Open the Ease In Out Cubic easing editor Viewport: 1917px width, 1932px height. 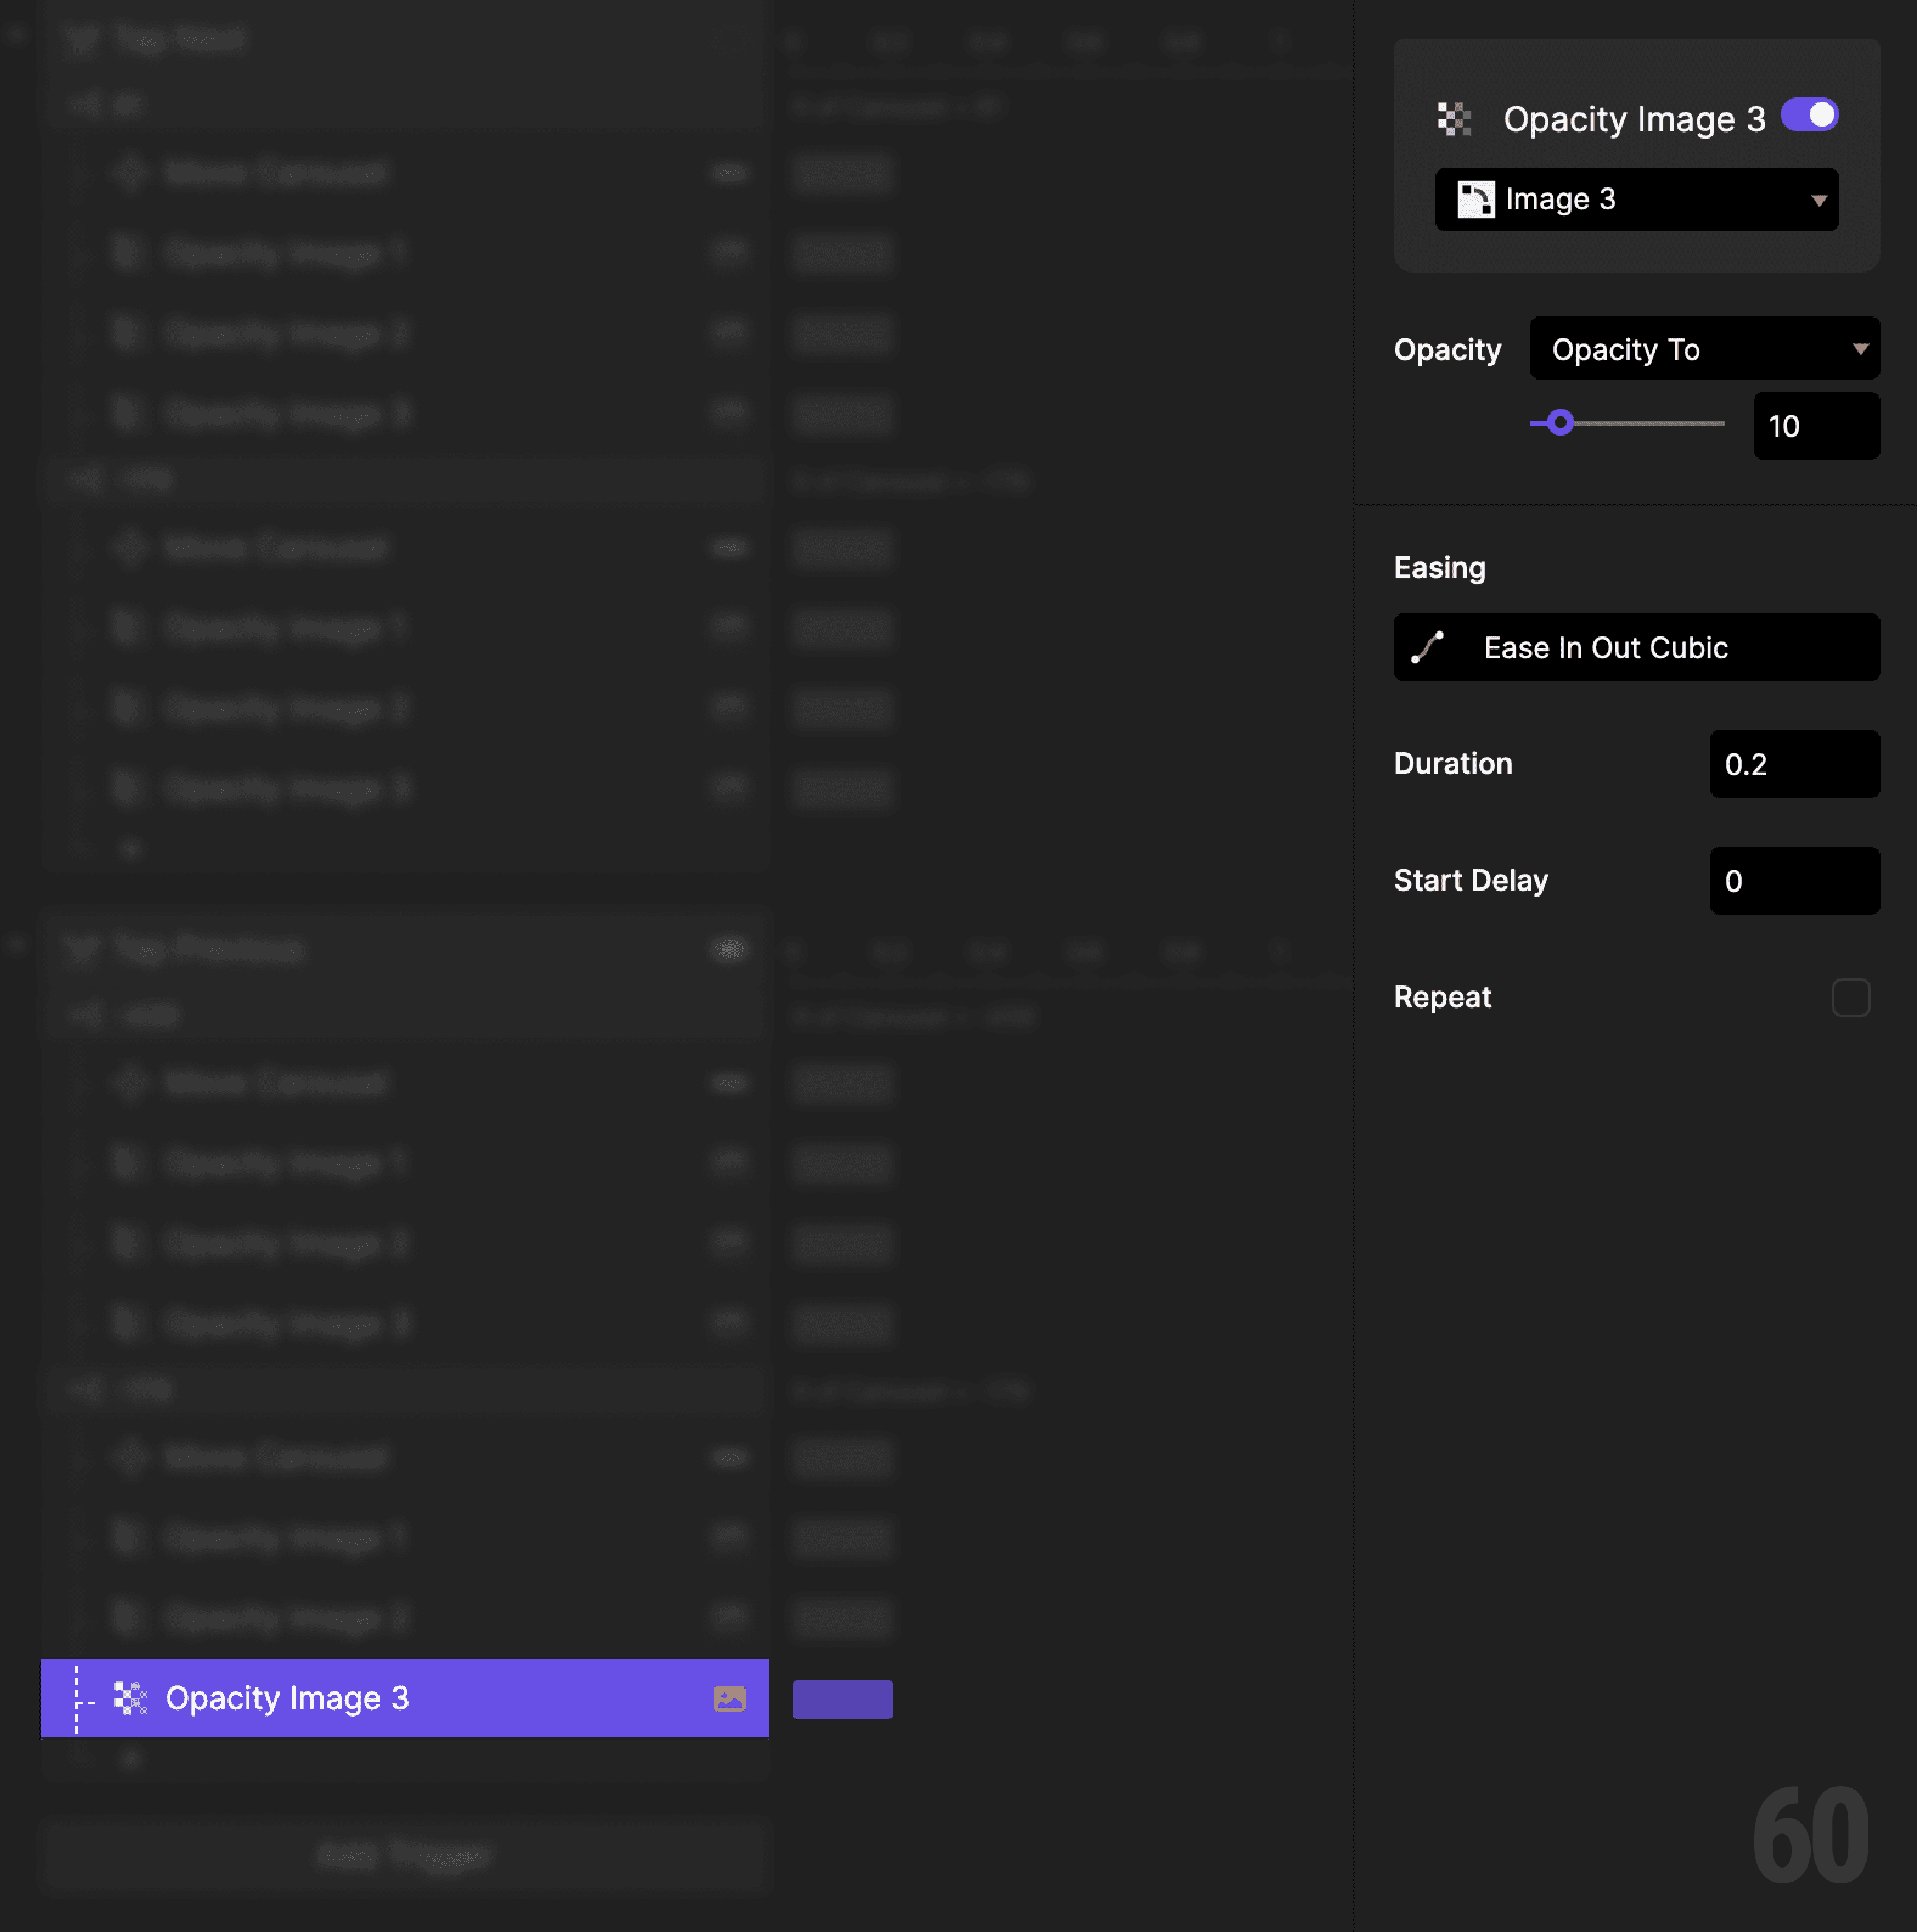pyautogui.click(x=1636, y=647)
